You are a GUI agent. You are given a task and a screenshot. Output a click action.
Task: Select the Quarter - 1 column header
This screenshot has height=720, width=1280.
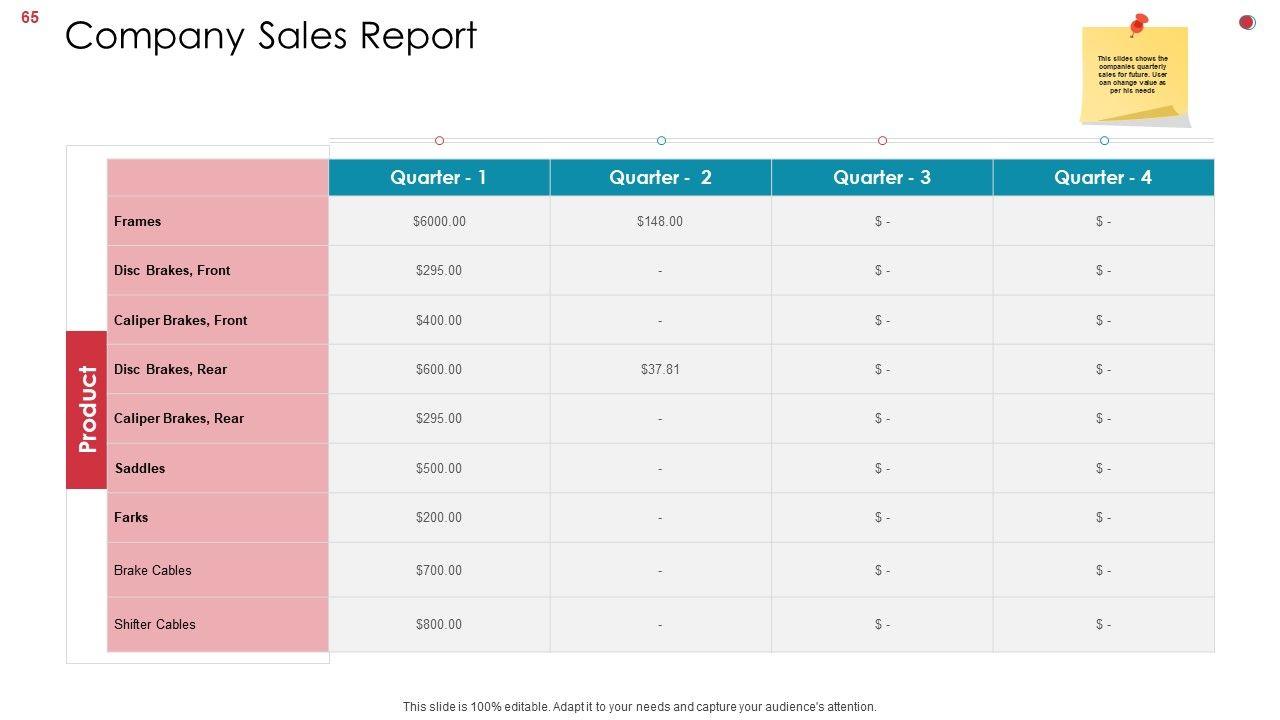point(439,178)
